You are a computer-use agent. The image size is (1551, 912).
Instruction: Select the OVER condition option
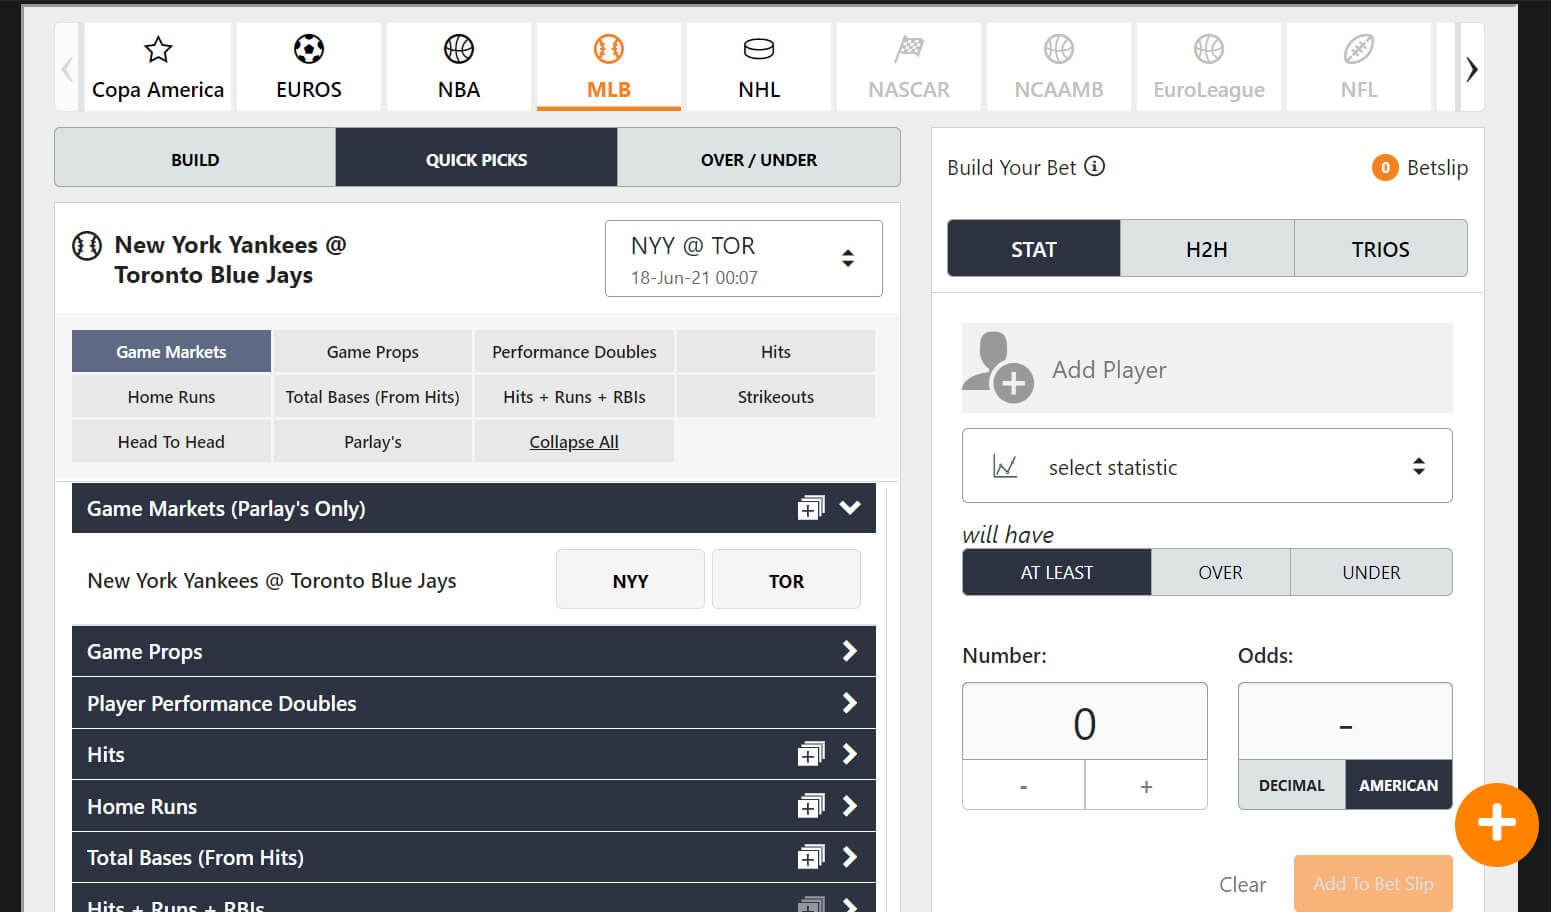point(1220,573)
